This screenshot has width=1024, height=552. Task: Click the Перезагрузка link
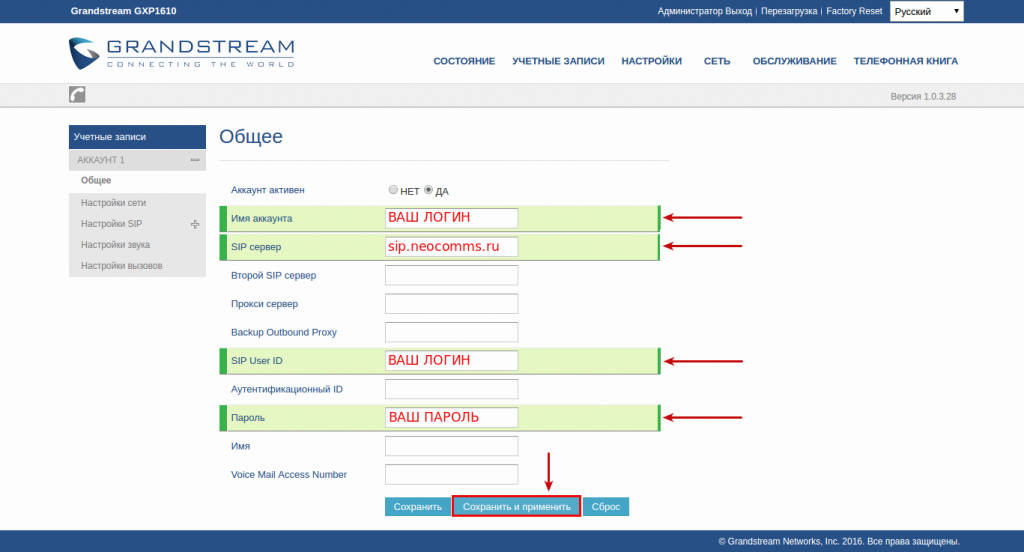pos(788,12)
